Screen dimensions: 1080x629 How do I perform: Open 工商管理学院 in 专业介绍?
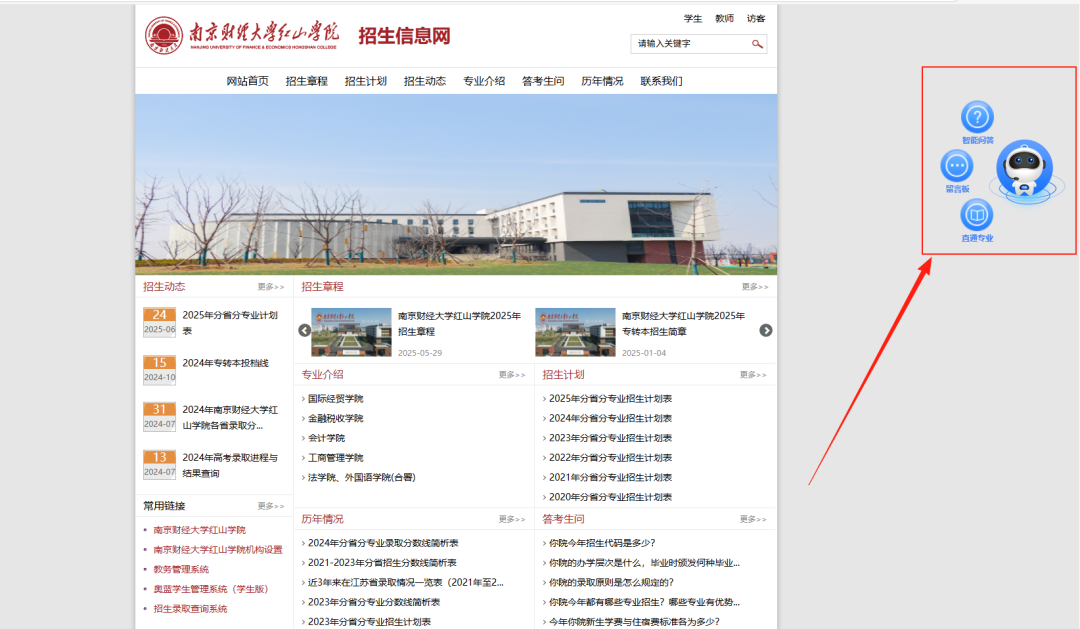point(335,457)
